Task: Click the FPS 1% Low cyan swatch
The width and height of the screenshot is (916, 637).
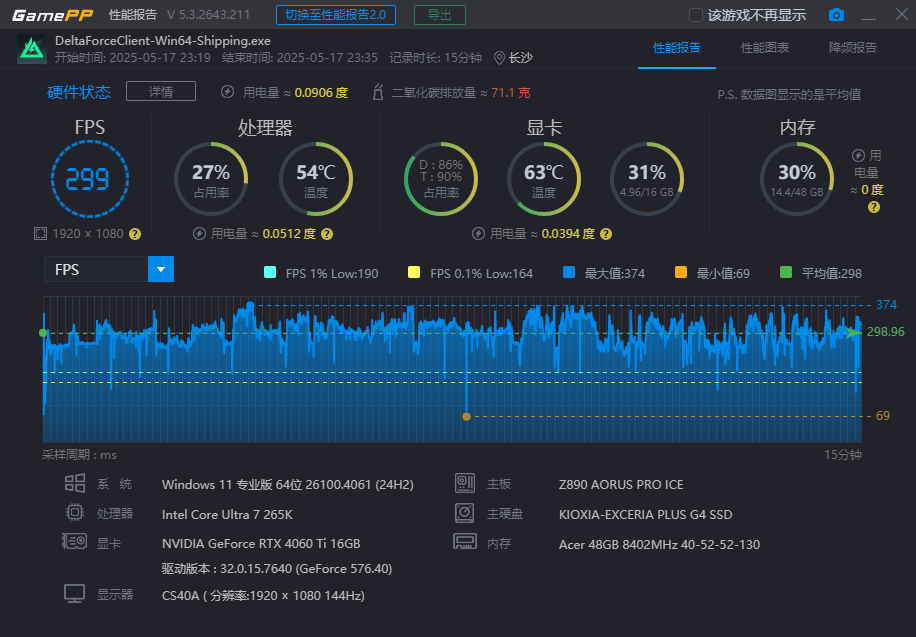Action: click(270, 272)
